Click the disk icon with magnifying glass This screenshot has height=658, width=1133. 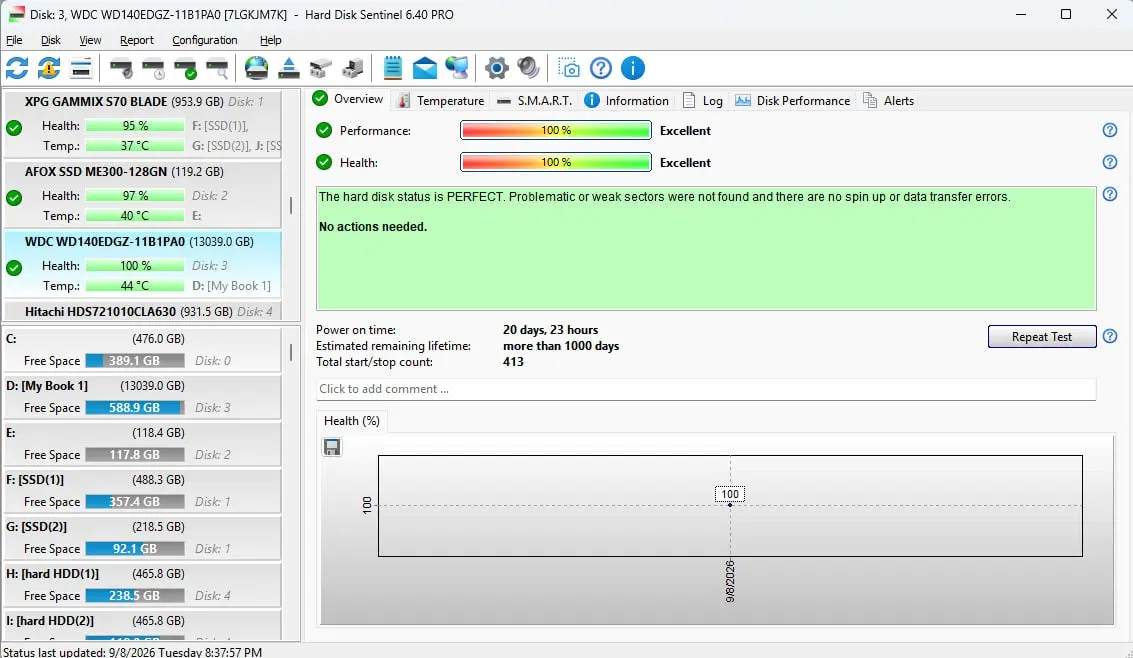point(217,69)
